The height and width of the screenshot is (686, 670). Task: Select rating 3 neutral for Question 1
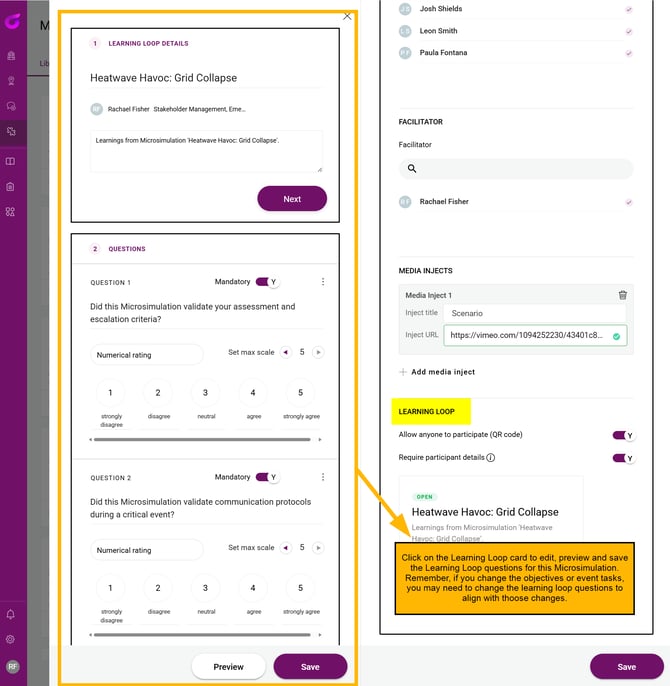click(205, 393)
